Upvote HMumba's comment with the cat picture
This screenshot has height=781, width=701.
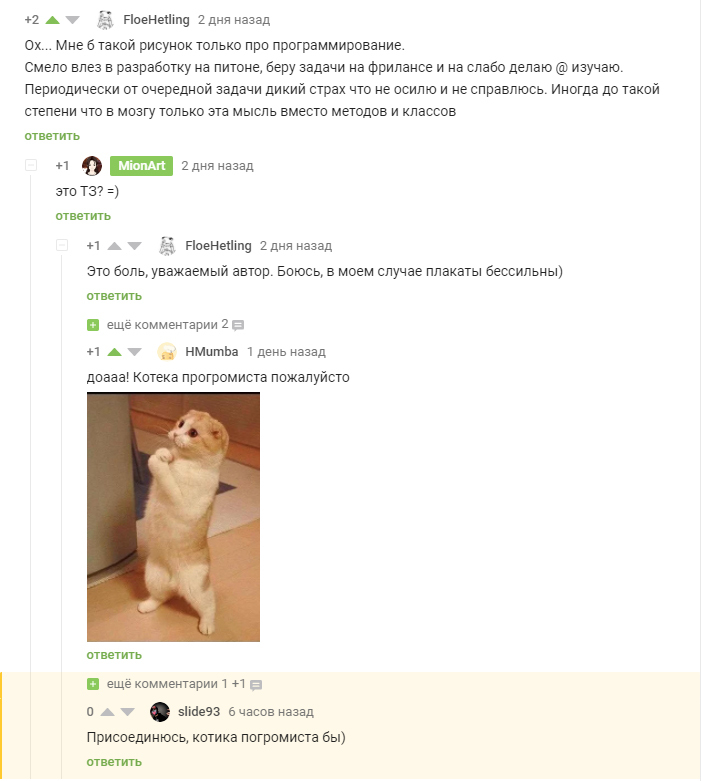point(115,352)
